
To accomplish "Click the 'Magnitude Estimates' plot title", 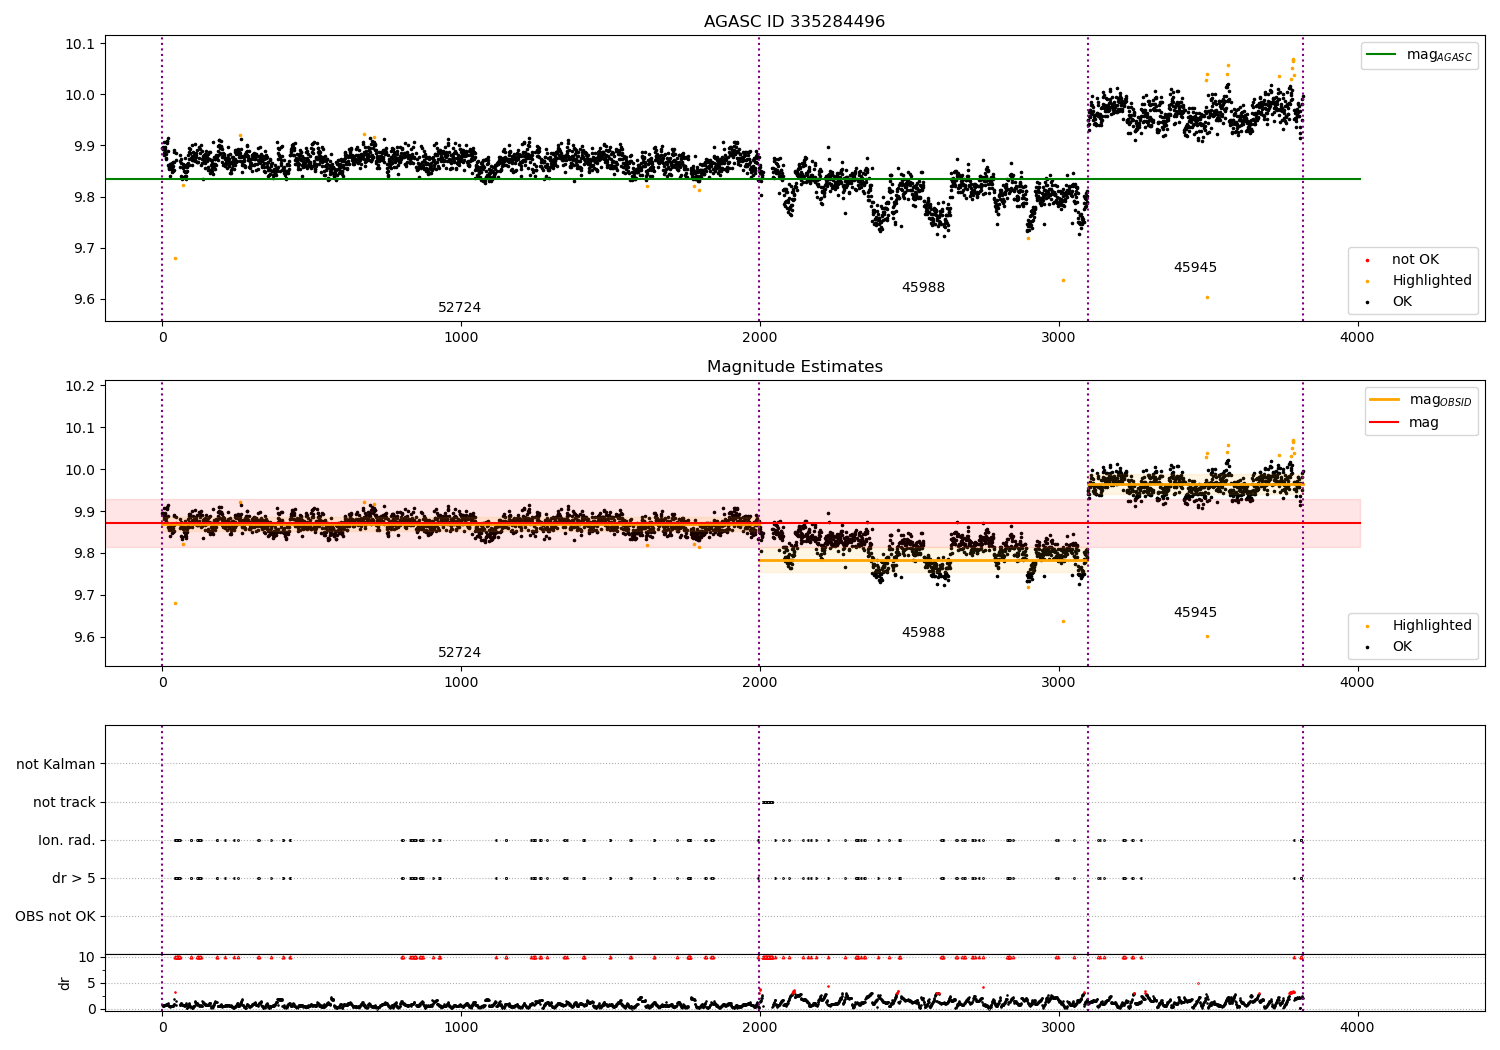I will pyautogui.click(x=794, y=367).
